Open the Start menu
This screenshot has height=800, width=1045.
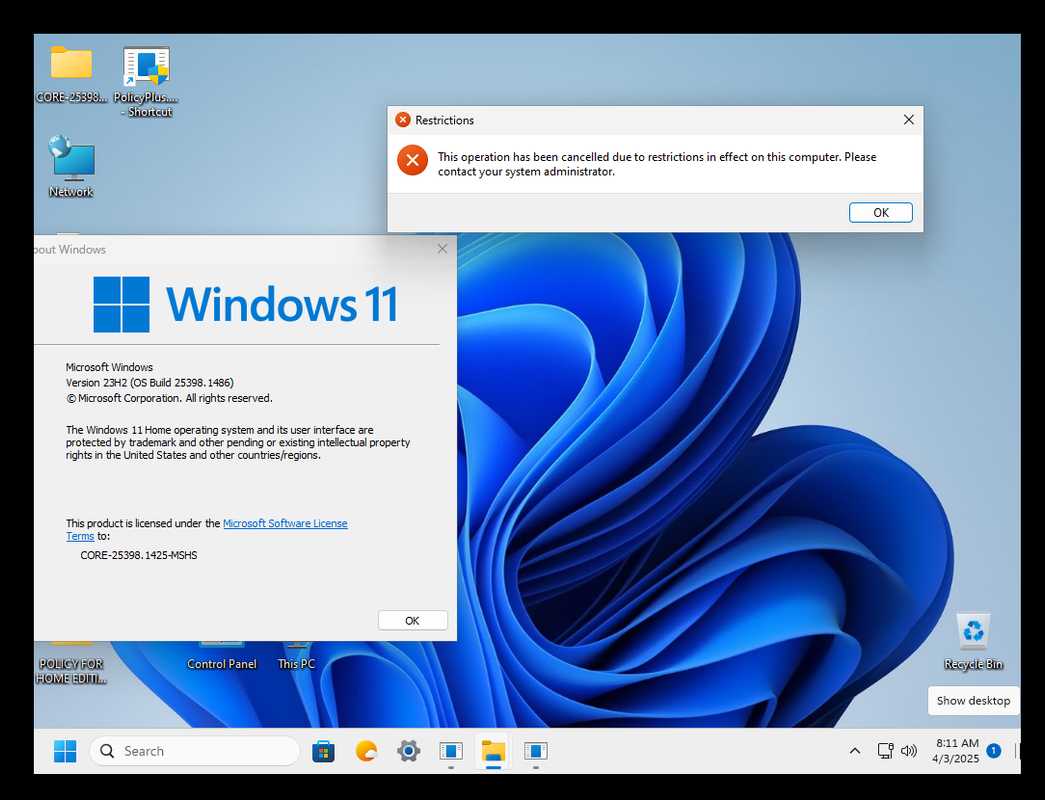65,751
